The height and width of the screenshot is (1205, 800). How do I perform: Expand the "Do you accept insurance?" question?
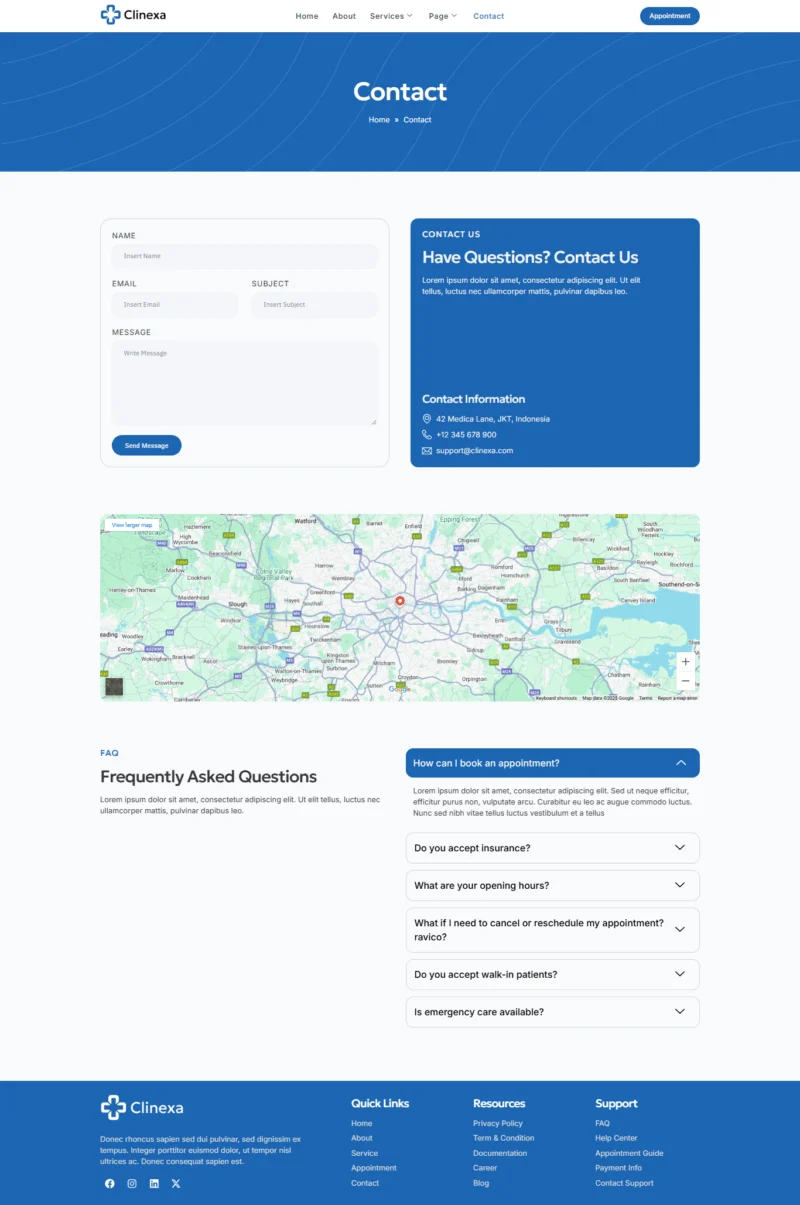tap(553, 848)
